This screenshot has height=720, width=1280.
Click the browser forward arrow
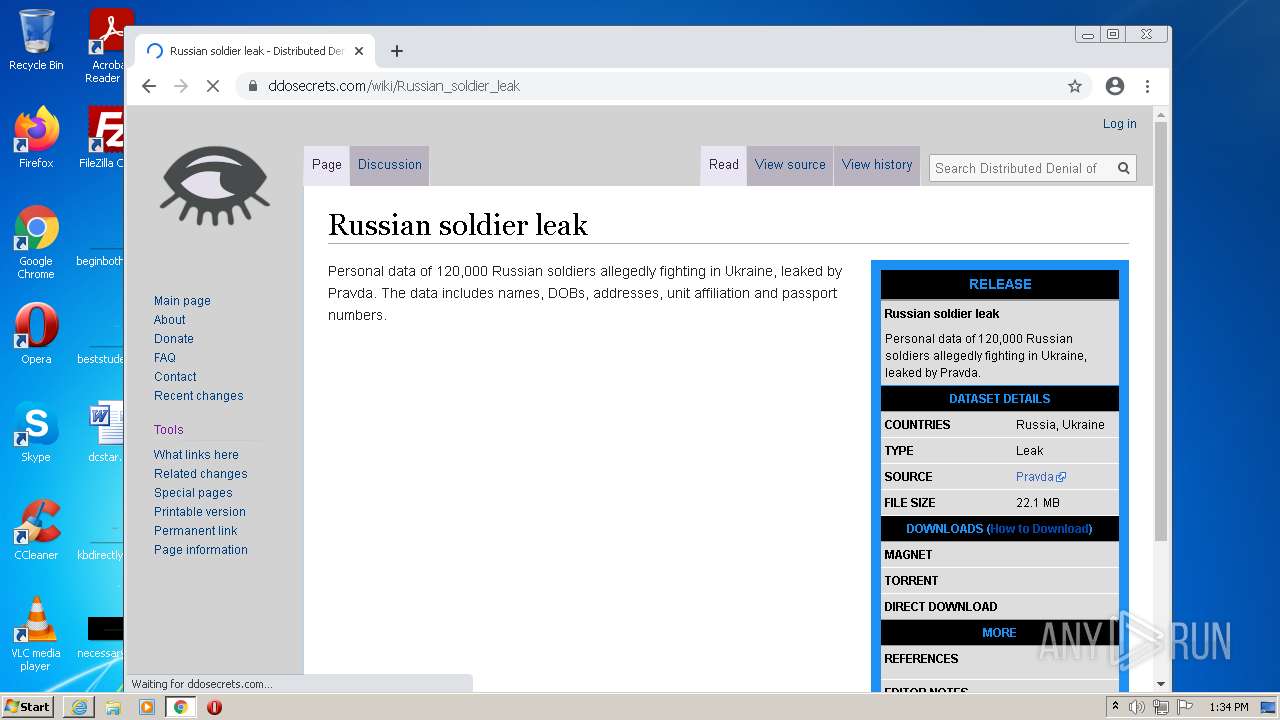click(x=181, y=86)
